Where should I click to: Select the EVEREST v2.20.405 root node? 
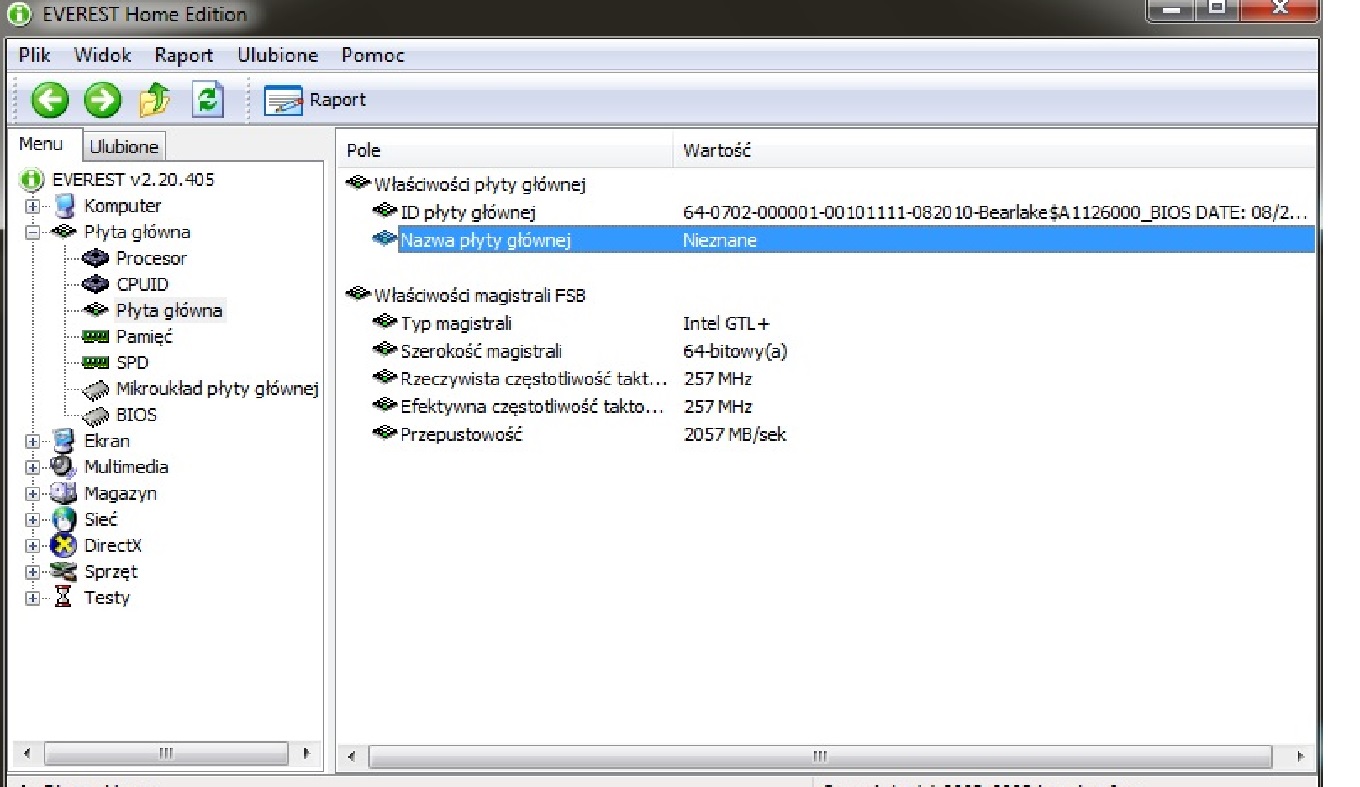coord(133,180)
